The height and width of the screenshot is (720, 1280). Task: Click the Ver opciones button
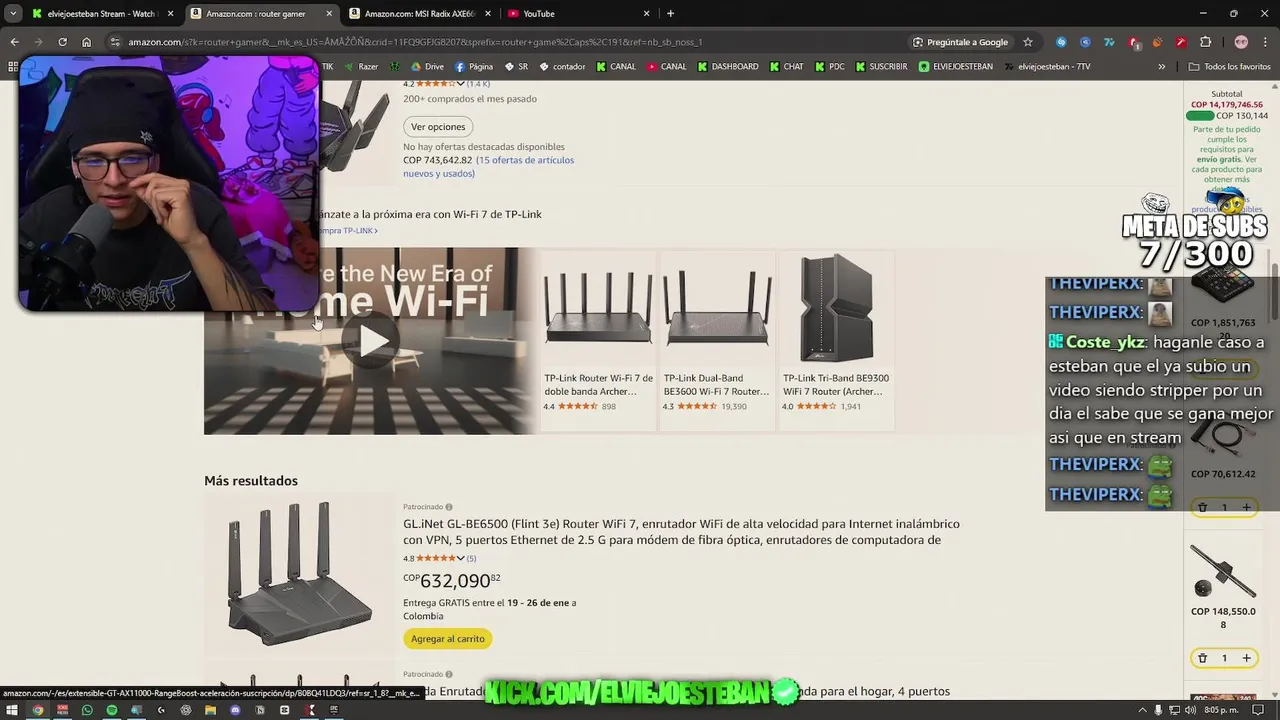click(438, 127)
